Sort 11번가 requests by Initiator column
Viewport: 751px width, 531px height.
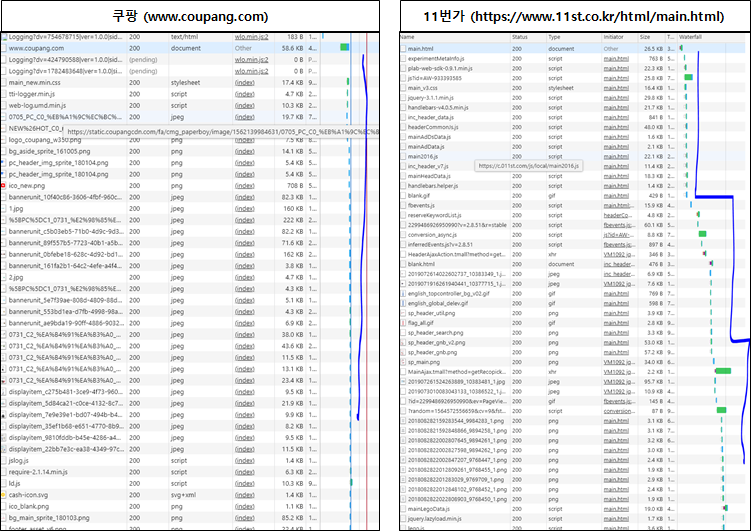614,37
